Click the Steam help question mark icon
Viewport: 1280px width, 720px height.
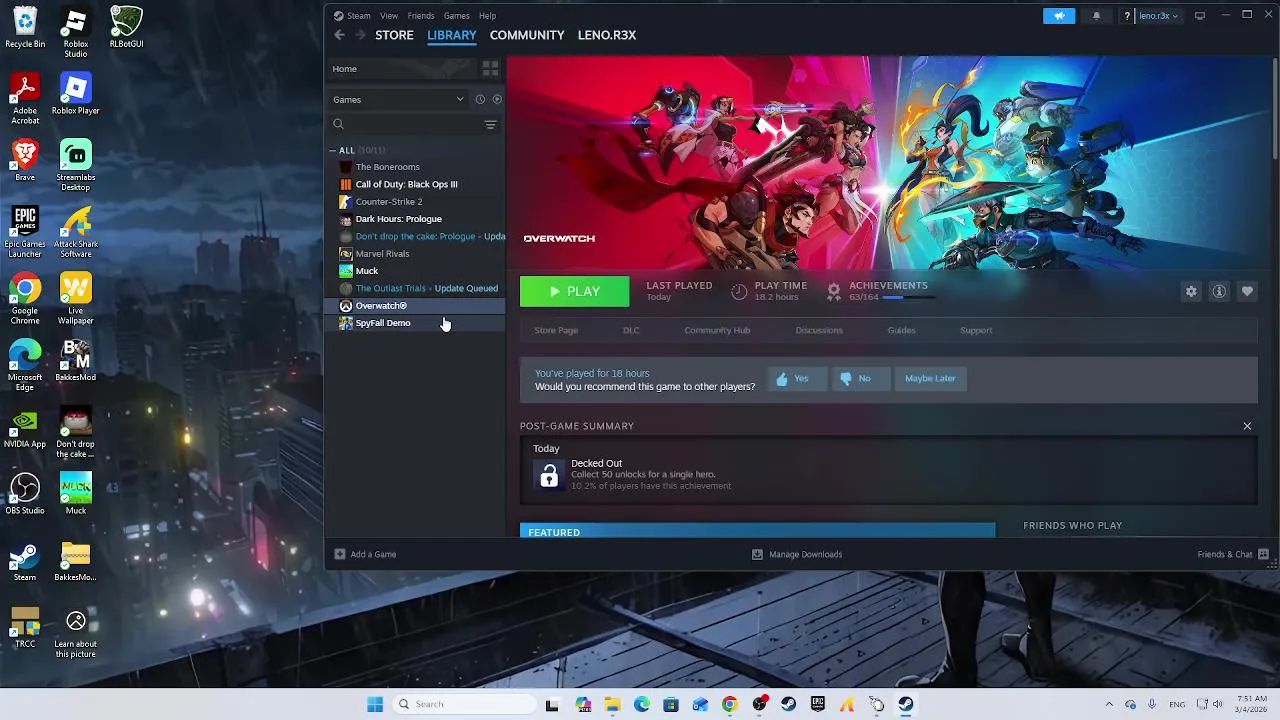pyautogui.click(x=1127, y=15)
